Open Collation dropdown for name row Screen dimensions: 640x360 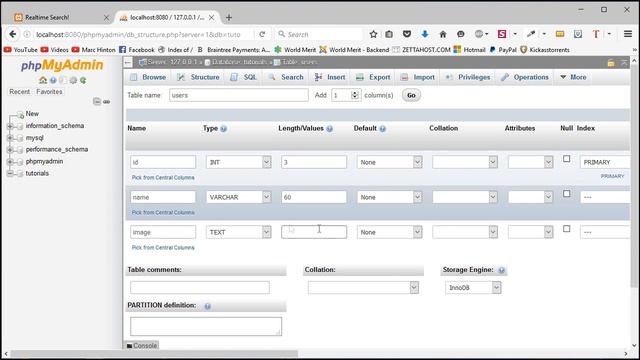(x=465, y=198)
